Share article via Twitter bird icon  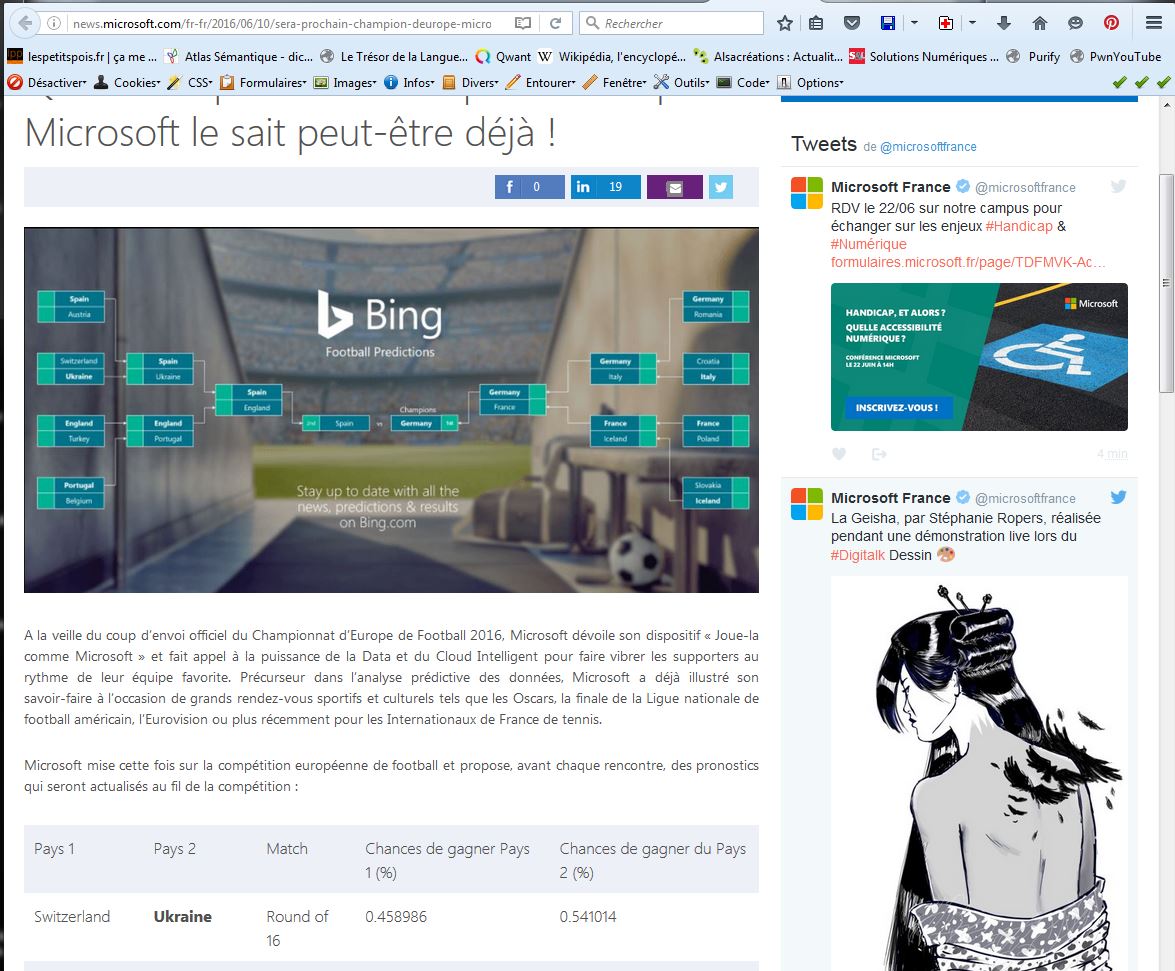721,187
